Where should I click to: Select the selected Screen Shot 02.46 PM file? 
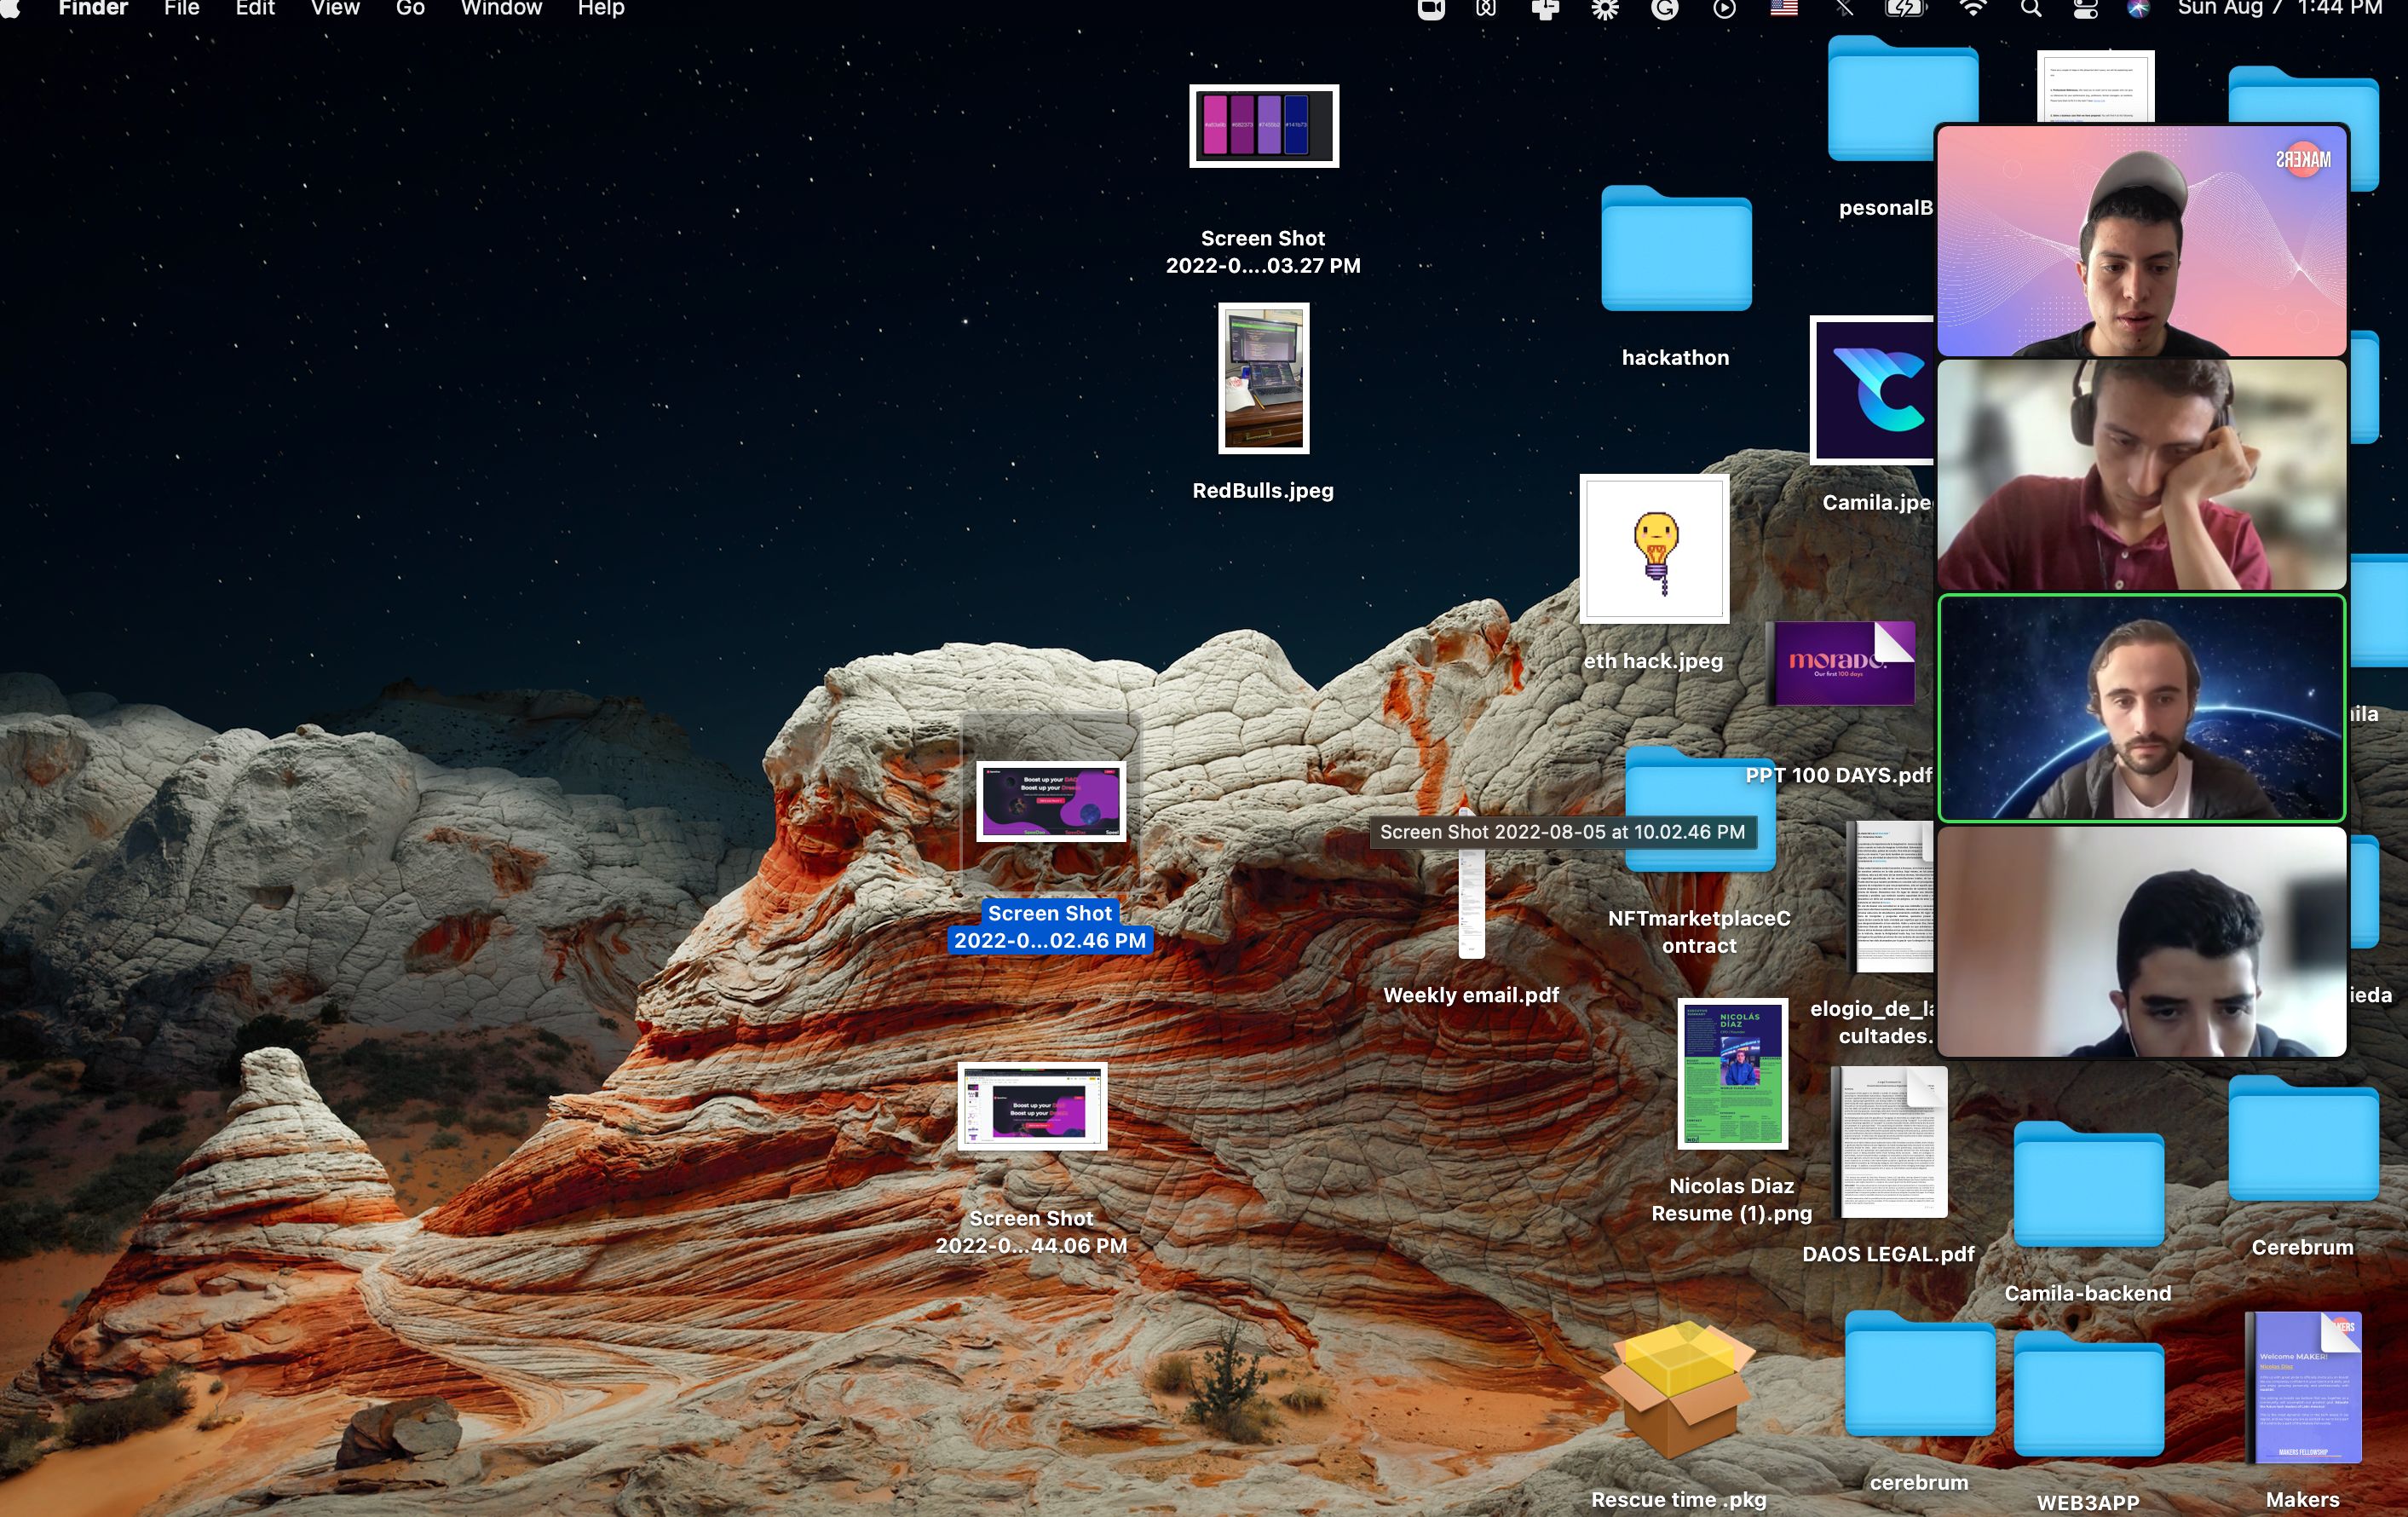coord(1051,801)
